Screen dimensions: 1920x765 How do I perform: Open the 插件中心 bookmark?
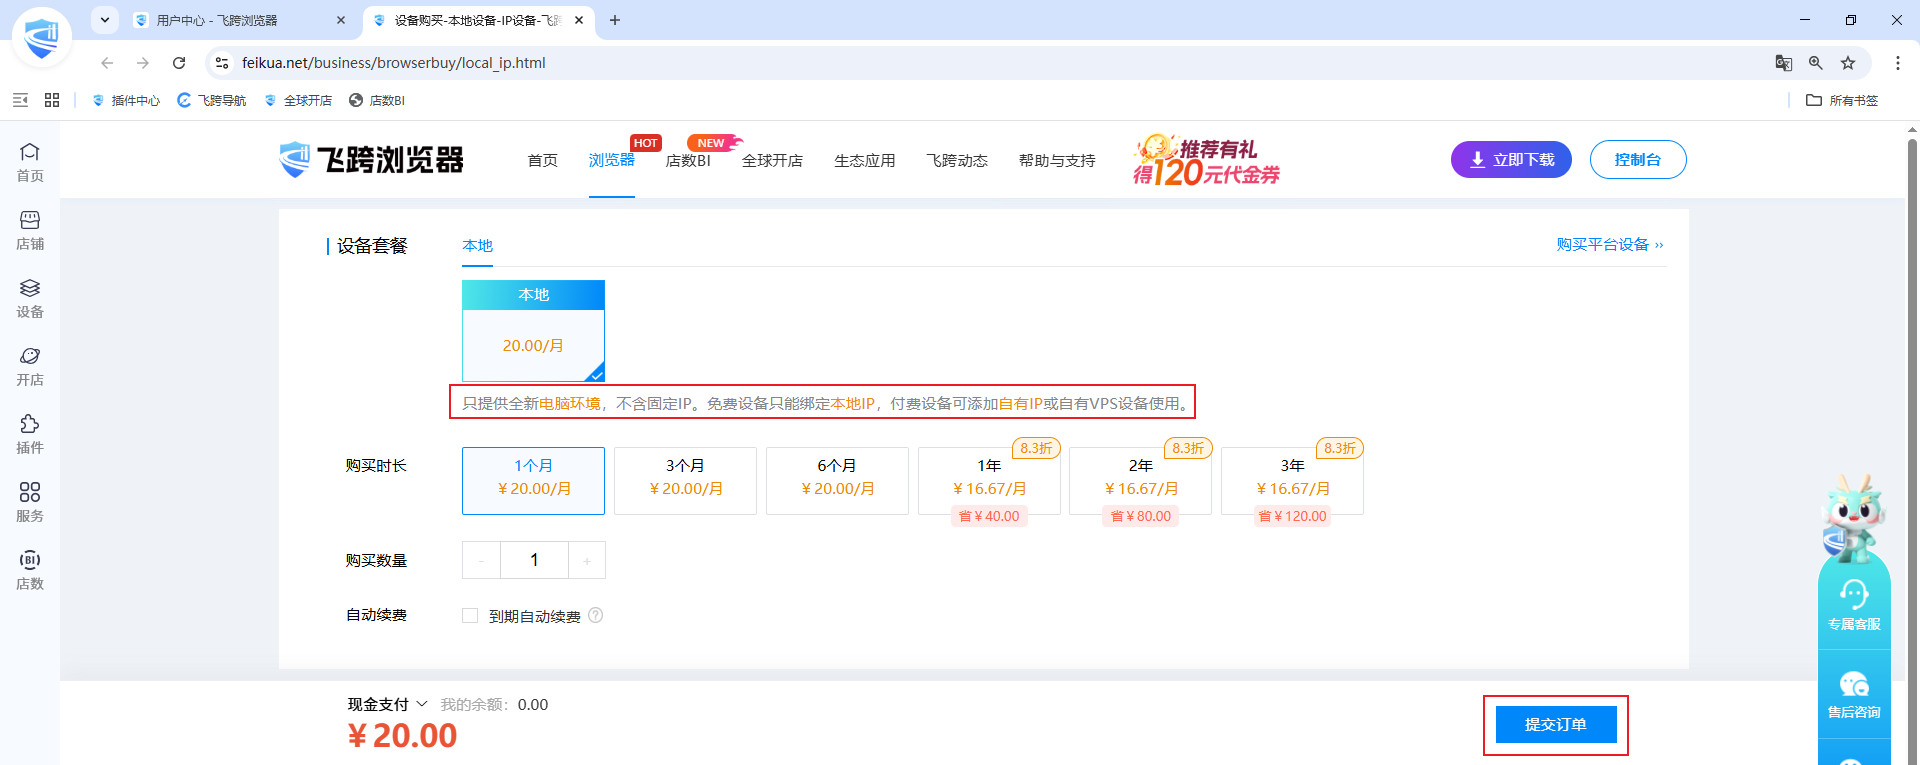point(126,100)
